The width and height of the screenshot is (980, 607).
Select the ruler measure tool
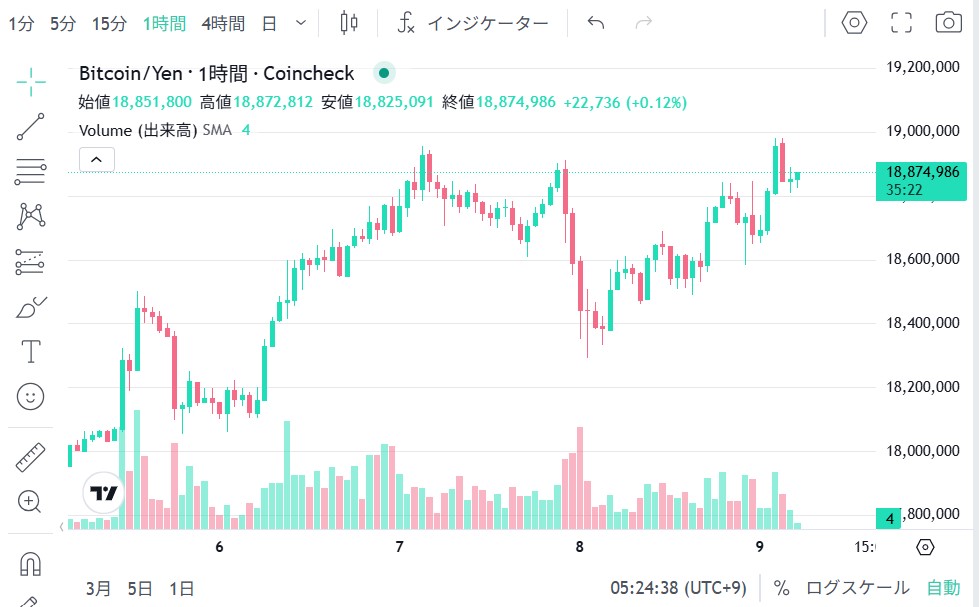coord(31,458)
